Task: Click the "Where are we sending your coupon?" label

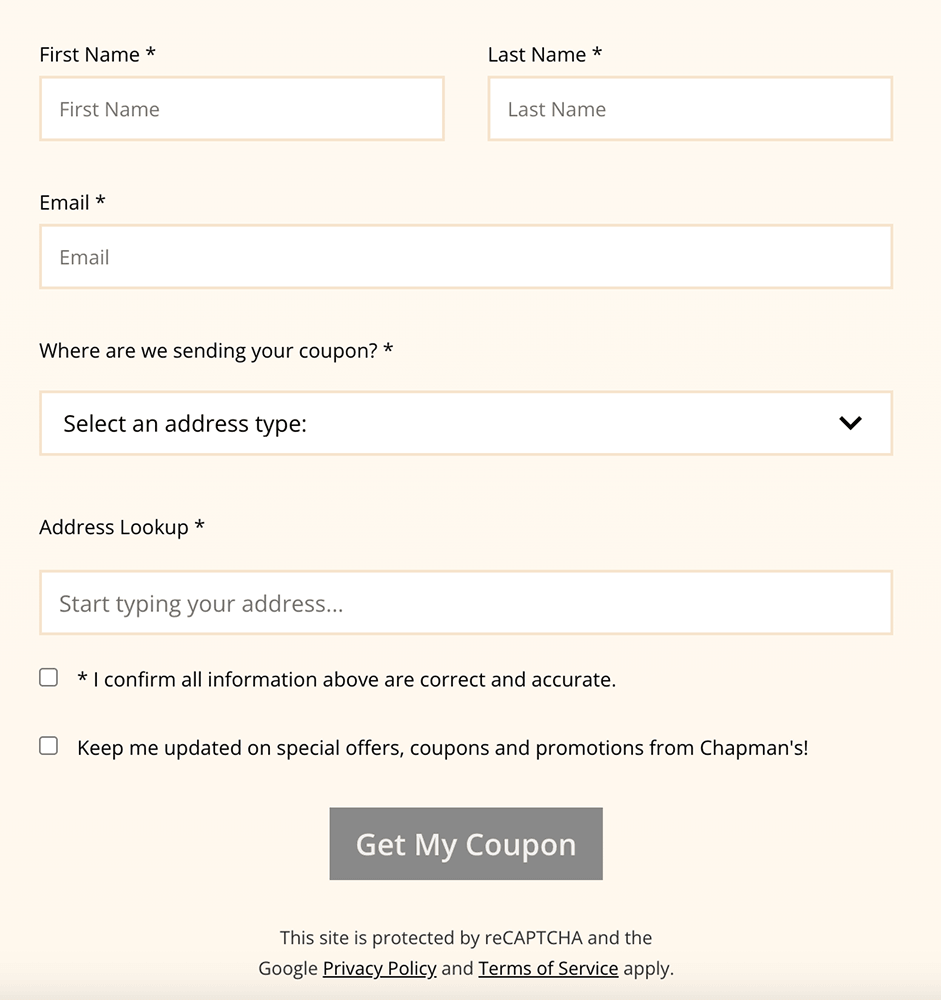Action: [x=216, y=351]
